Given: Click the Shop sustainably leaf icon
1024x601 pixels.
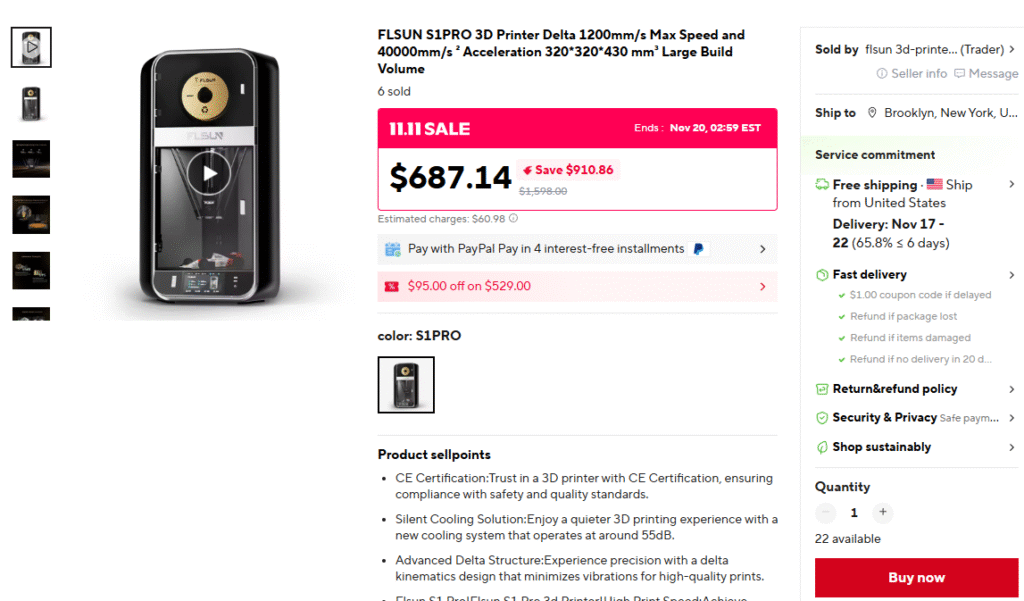Looking at the screenshot, I should click(x=822, y=447).
